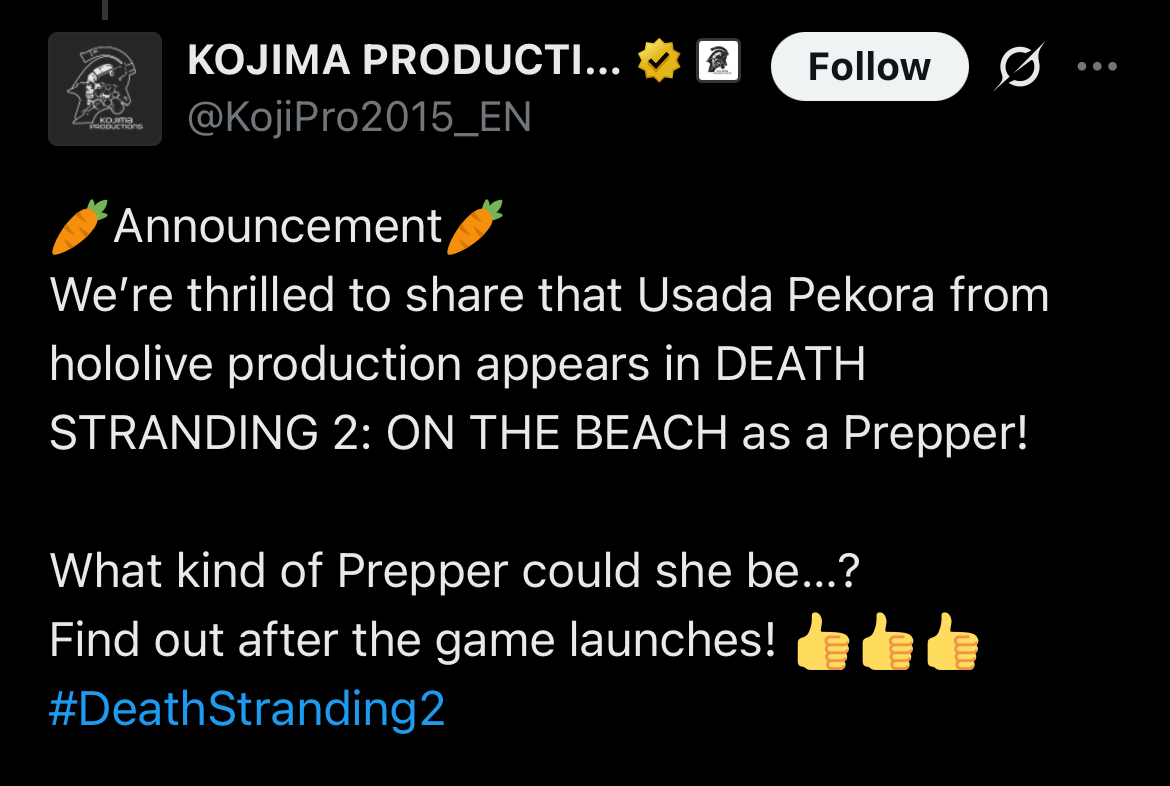Open the @KojiPro2015_EN handle link
The width and height of the screenshot is (1170, 786).
359,118
